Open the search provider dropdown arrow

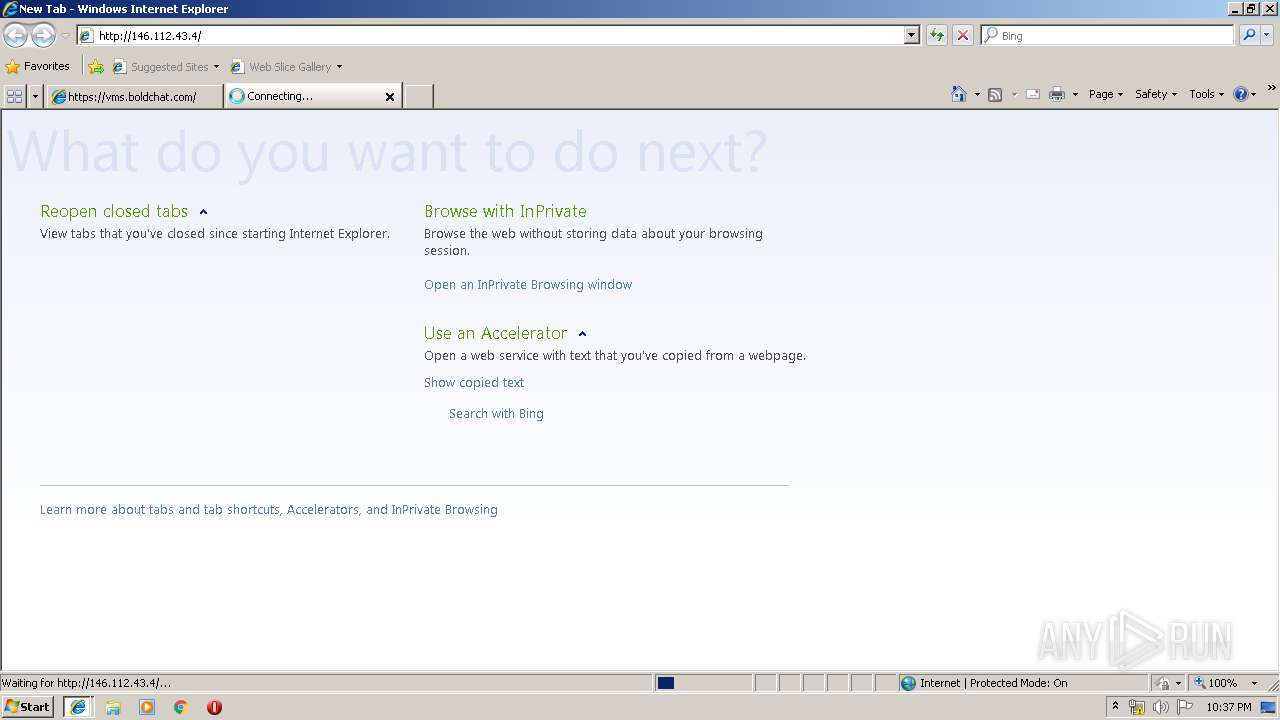1267,36
